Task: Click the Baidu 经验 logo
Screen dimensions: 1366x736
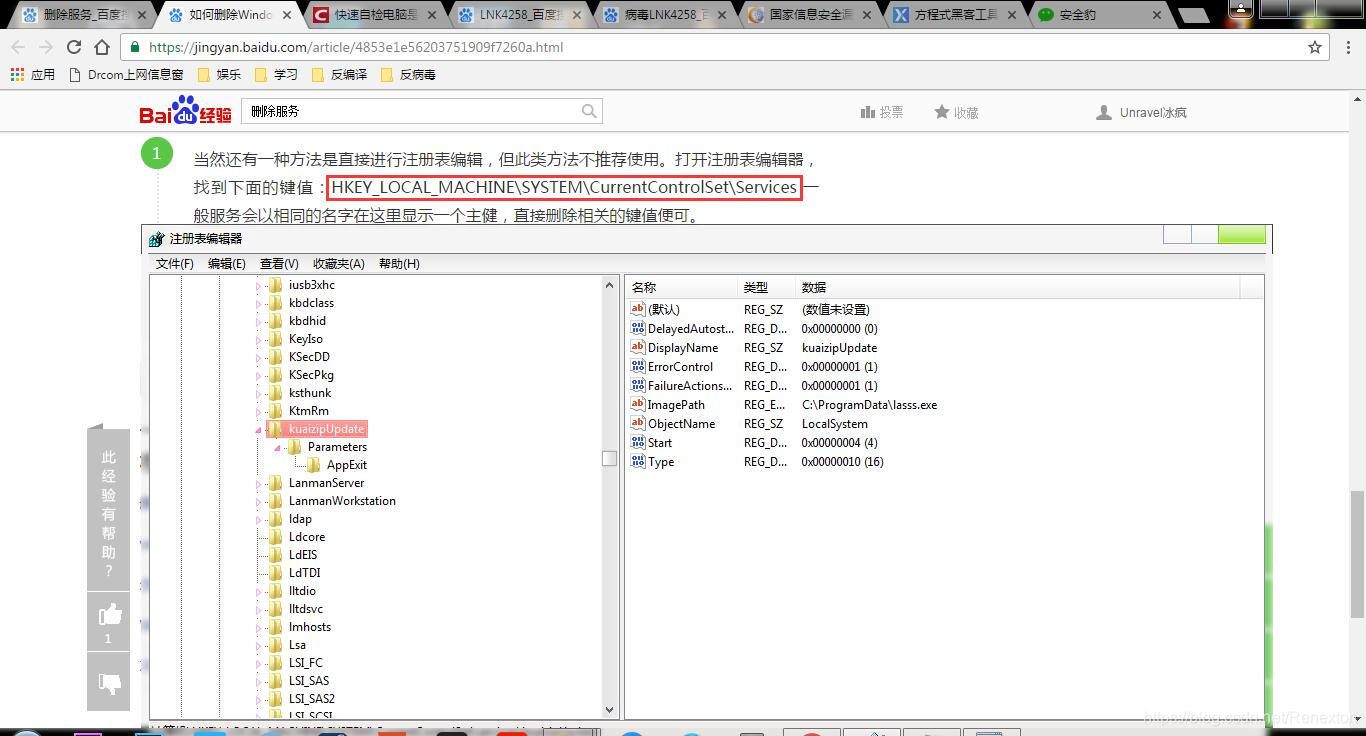Action: [185, 111]
